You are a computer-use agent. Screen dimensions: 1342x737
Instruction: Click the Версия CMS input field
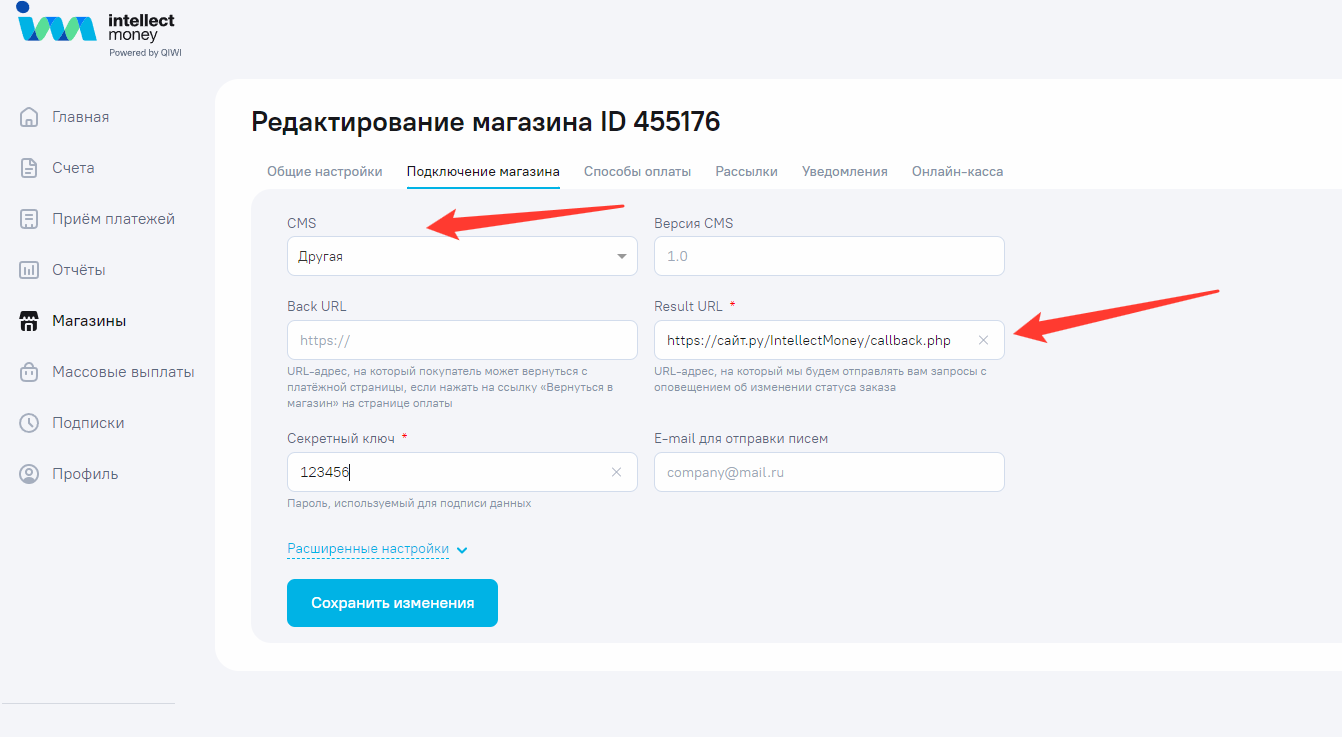[828, 256]
